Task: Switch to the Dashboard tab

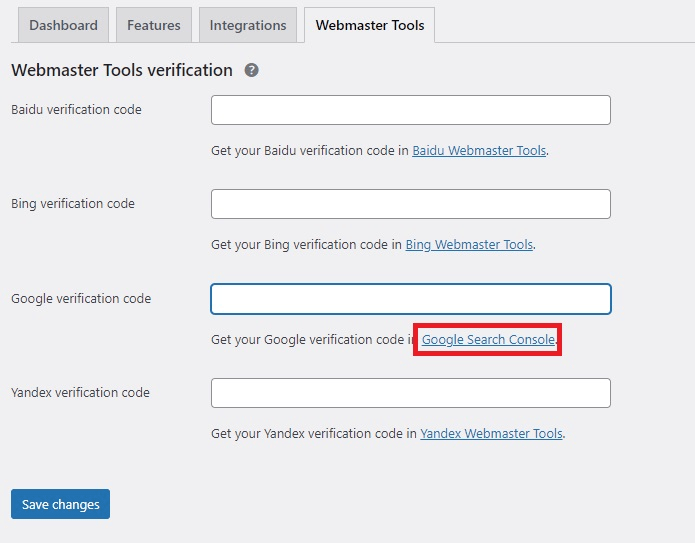Action: pos(63,25)
